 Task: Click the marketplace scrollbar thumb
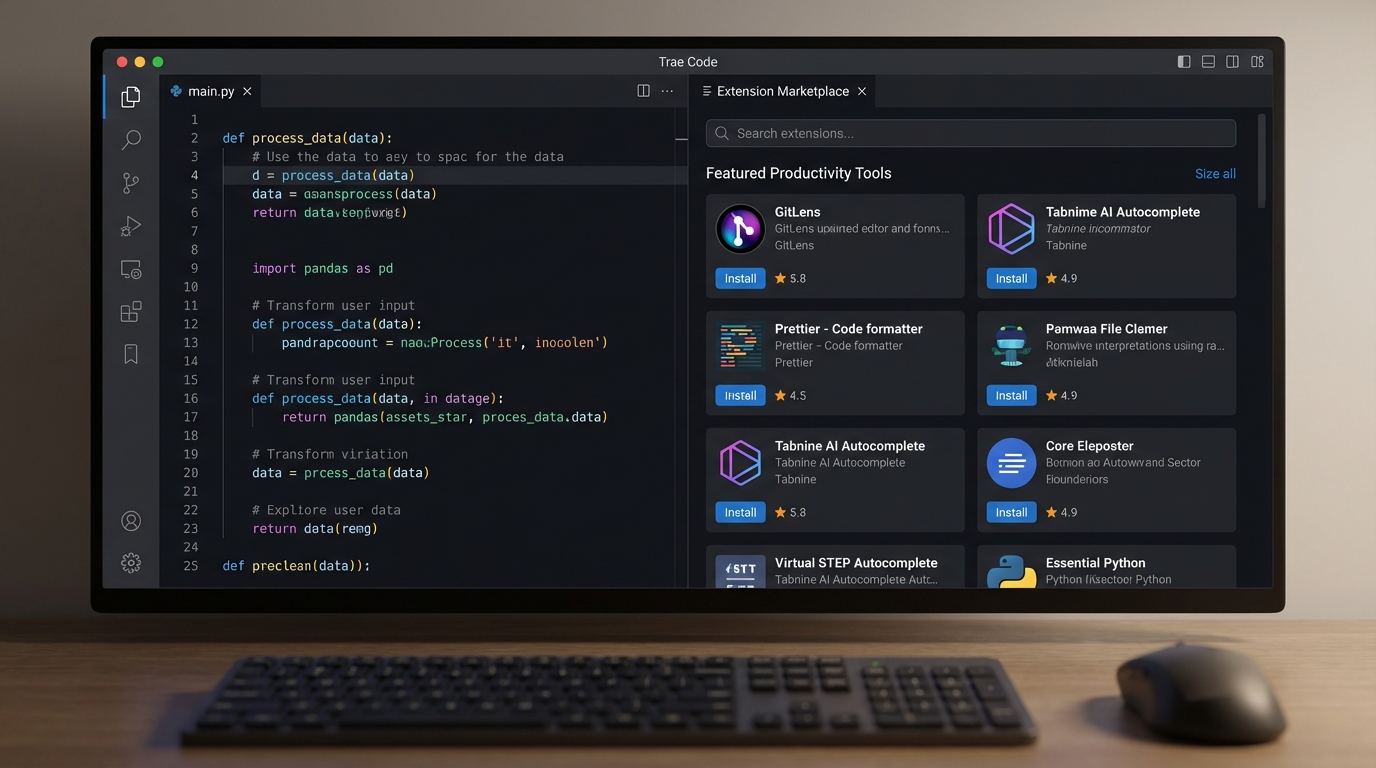tap(1261, 160)
